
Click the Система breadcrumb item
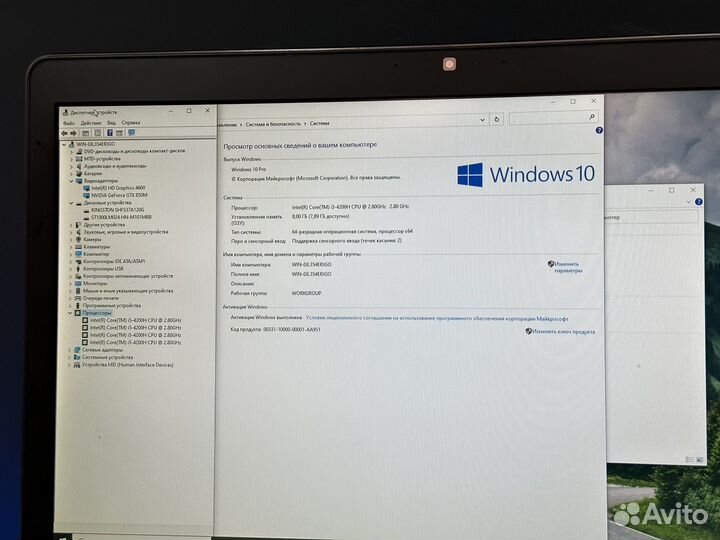point(320,123)
